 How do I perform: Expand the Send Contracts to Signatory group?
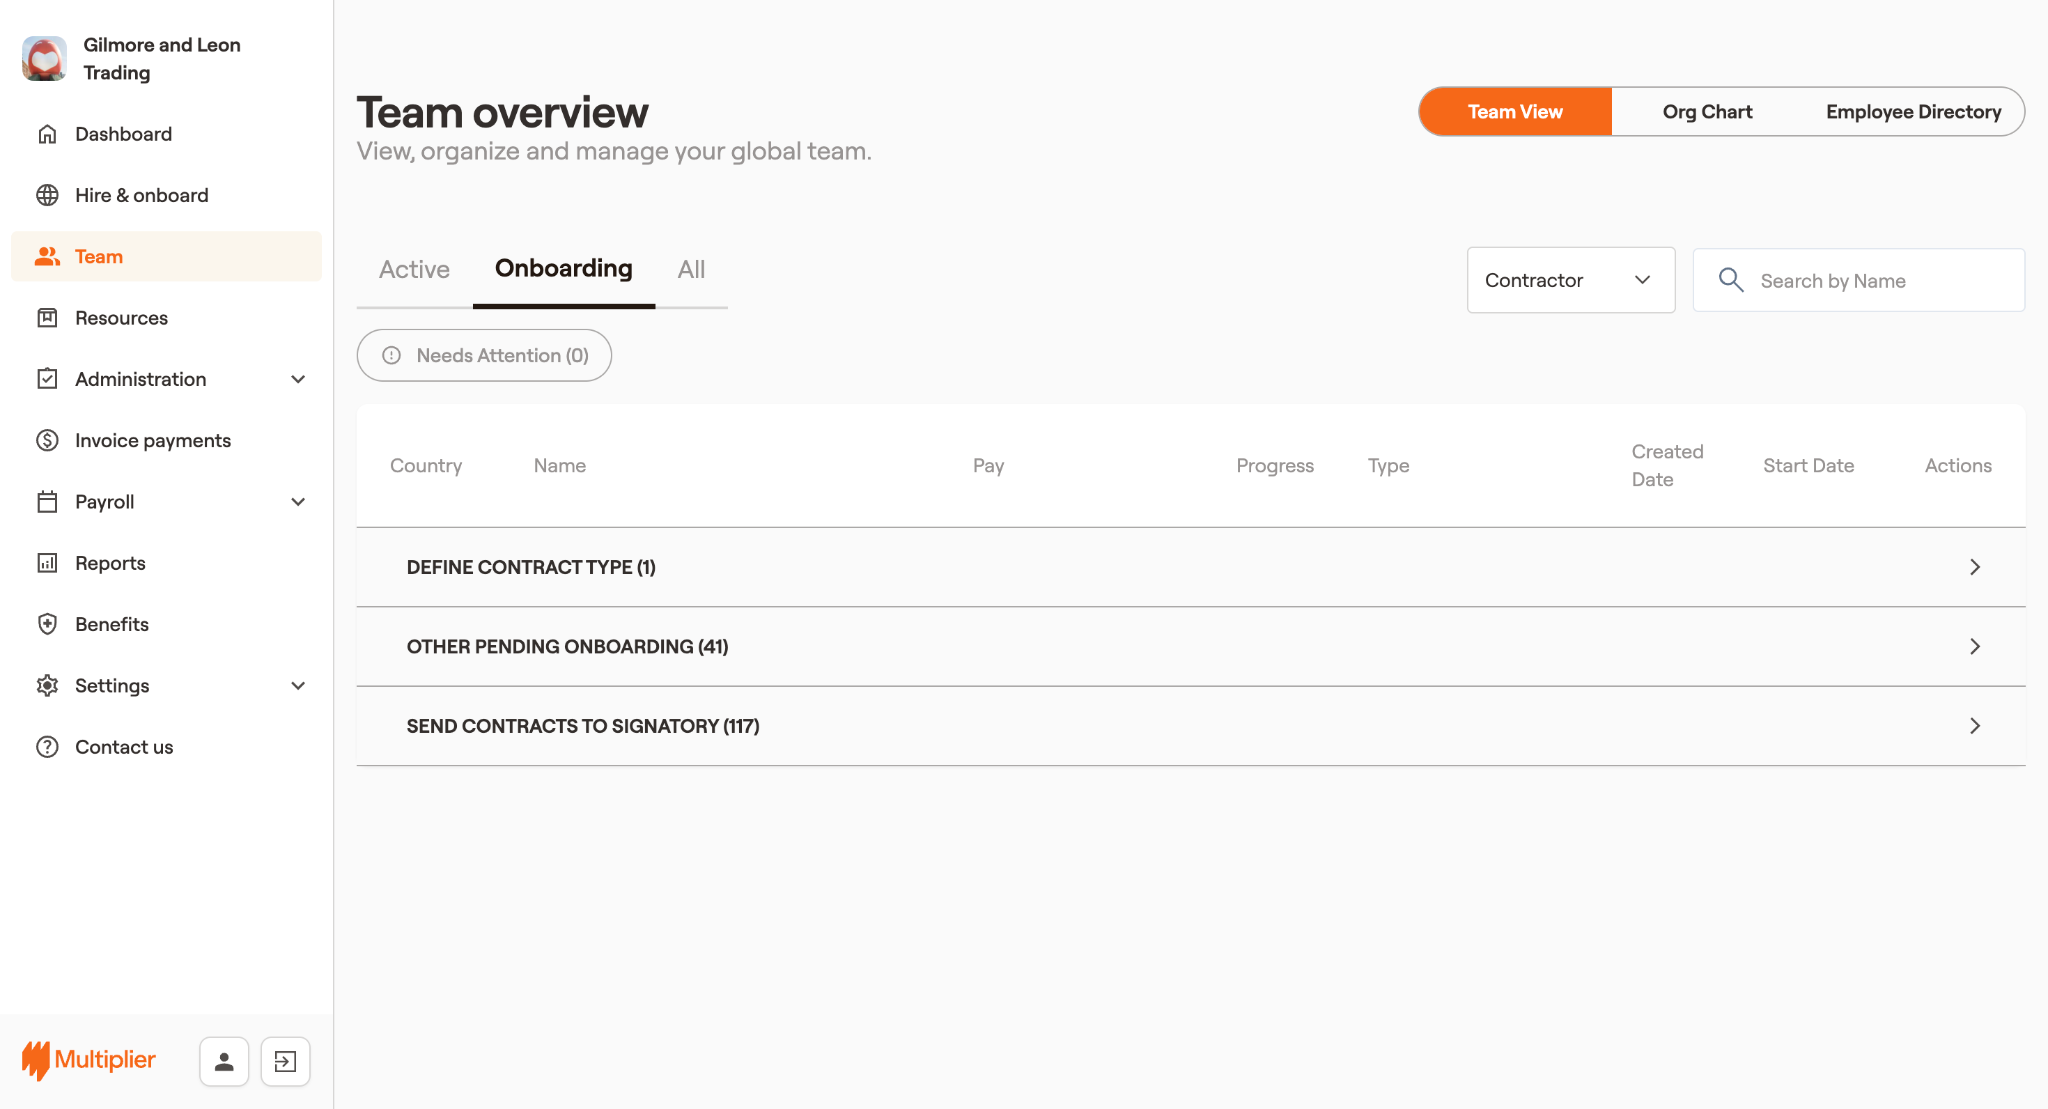pyautogui.click(x=1974, y=726)
